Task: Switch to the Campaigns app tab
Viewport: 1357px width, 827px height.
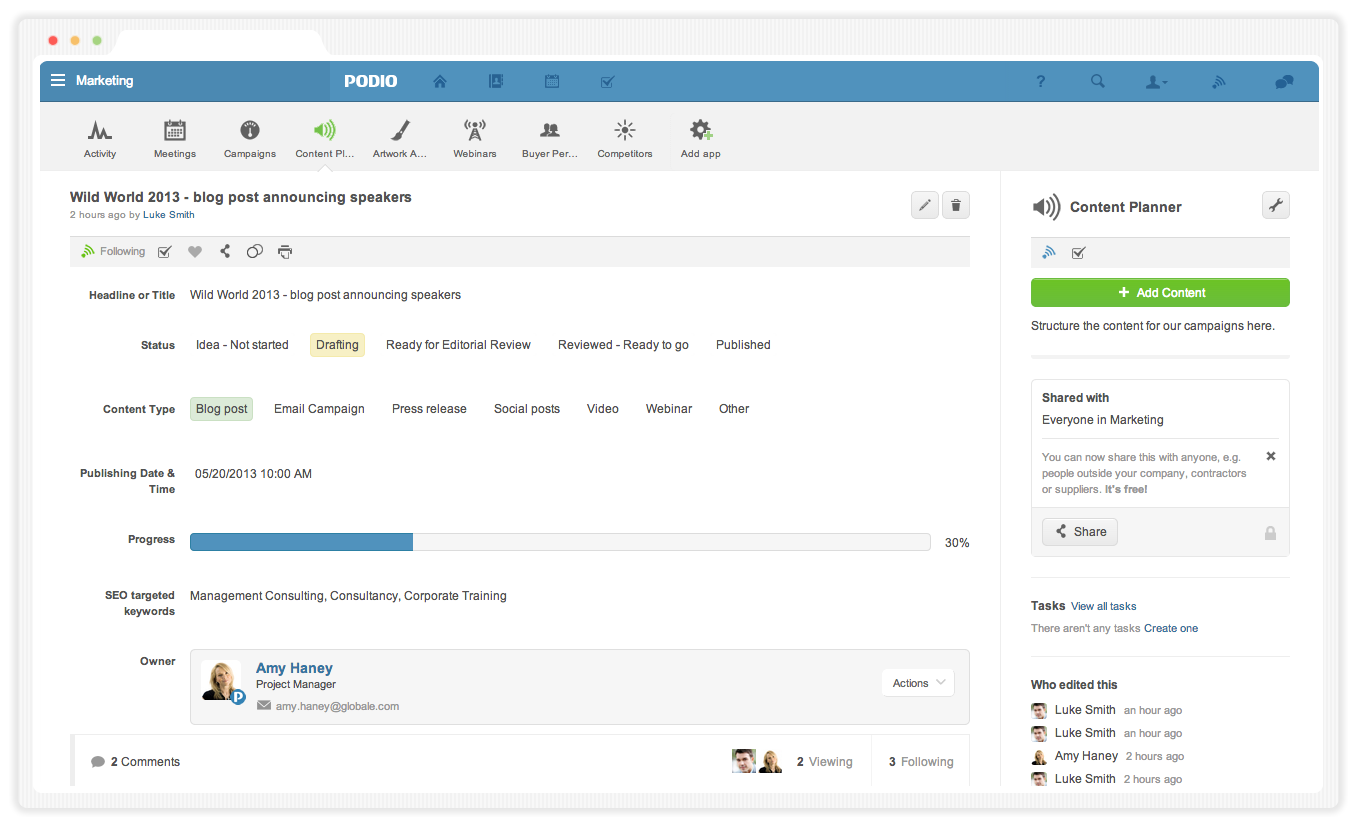Action: pos(250,138)
